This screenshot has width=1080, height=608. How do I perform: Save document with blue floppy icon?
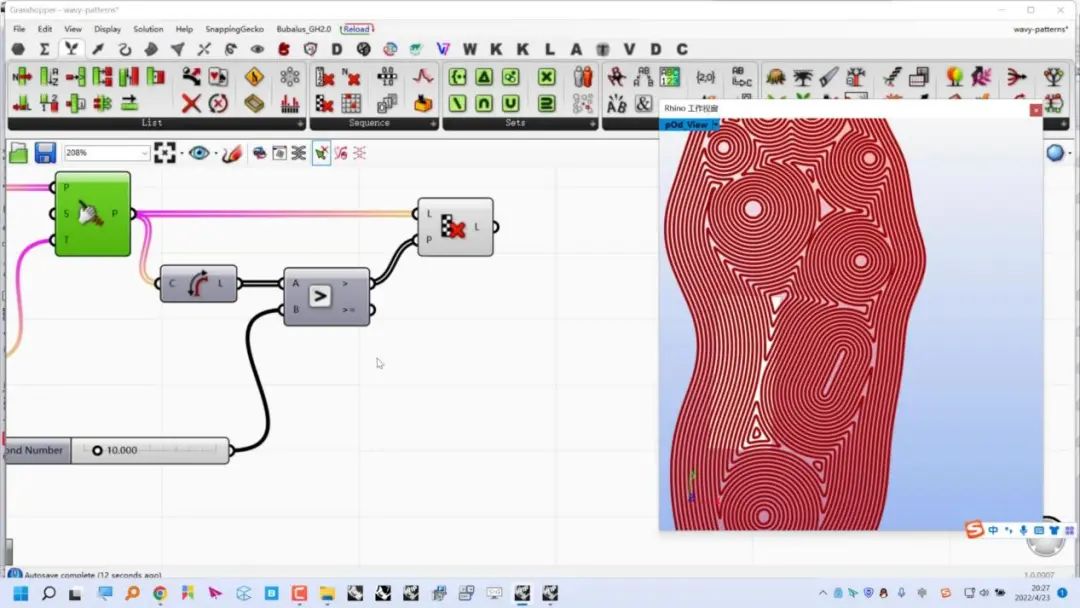click(x=45, y=153)
